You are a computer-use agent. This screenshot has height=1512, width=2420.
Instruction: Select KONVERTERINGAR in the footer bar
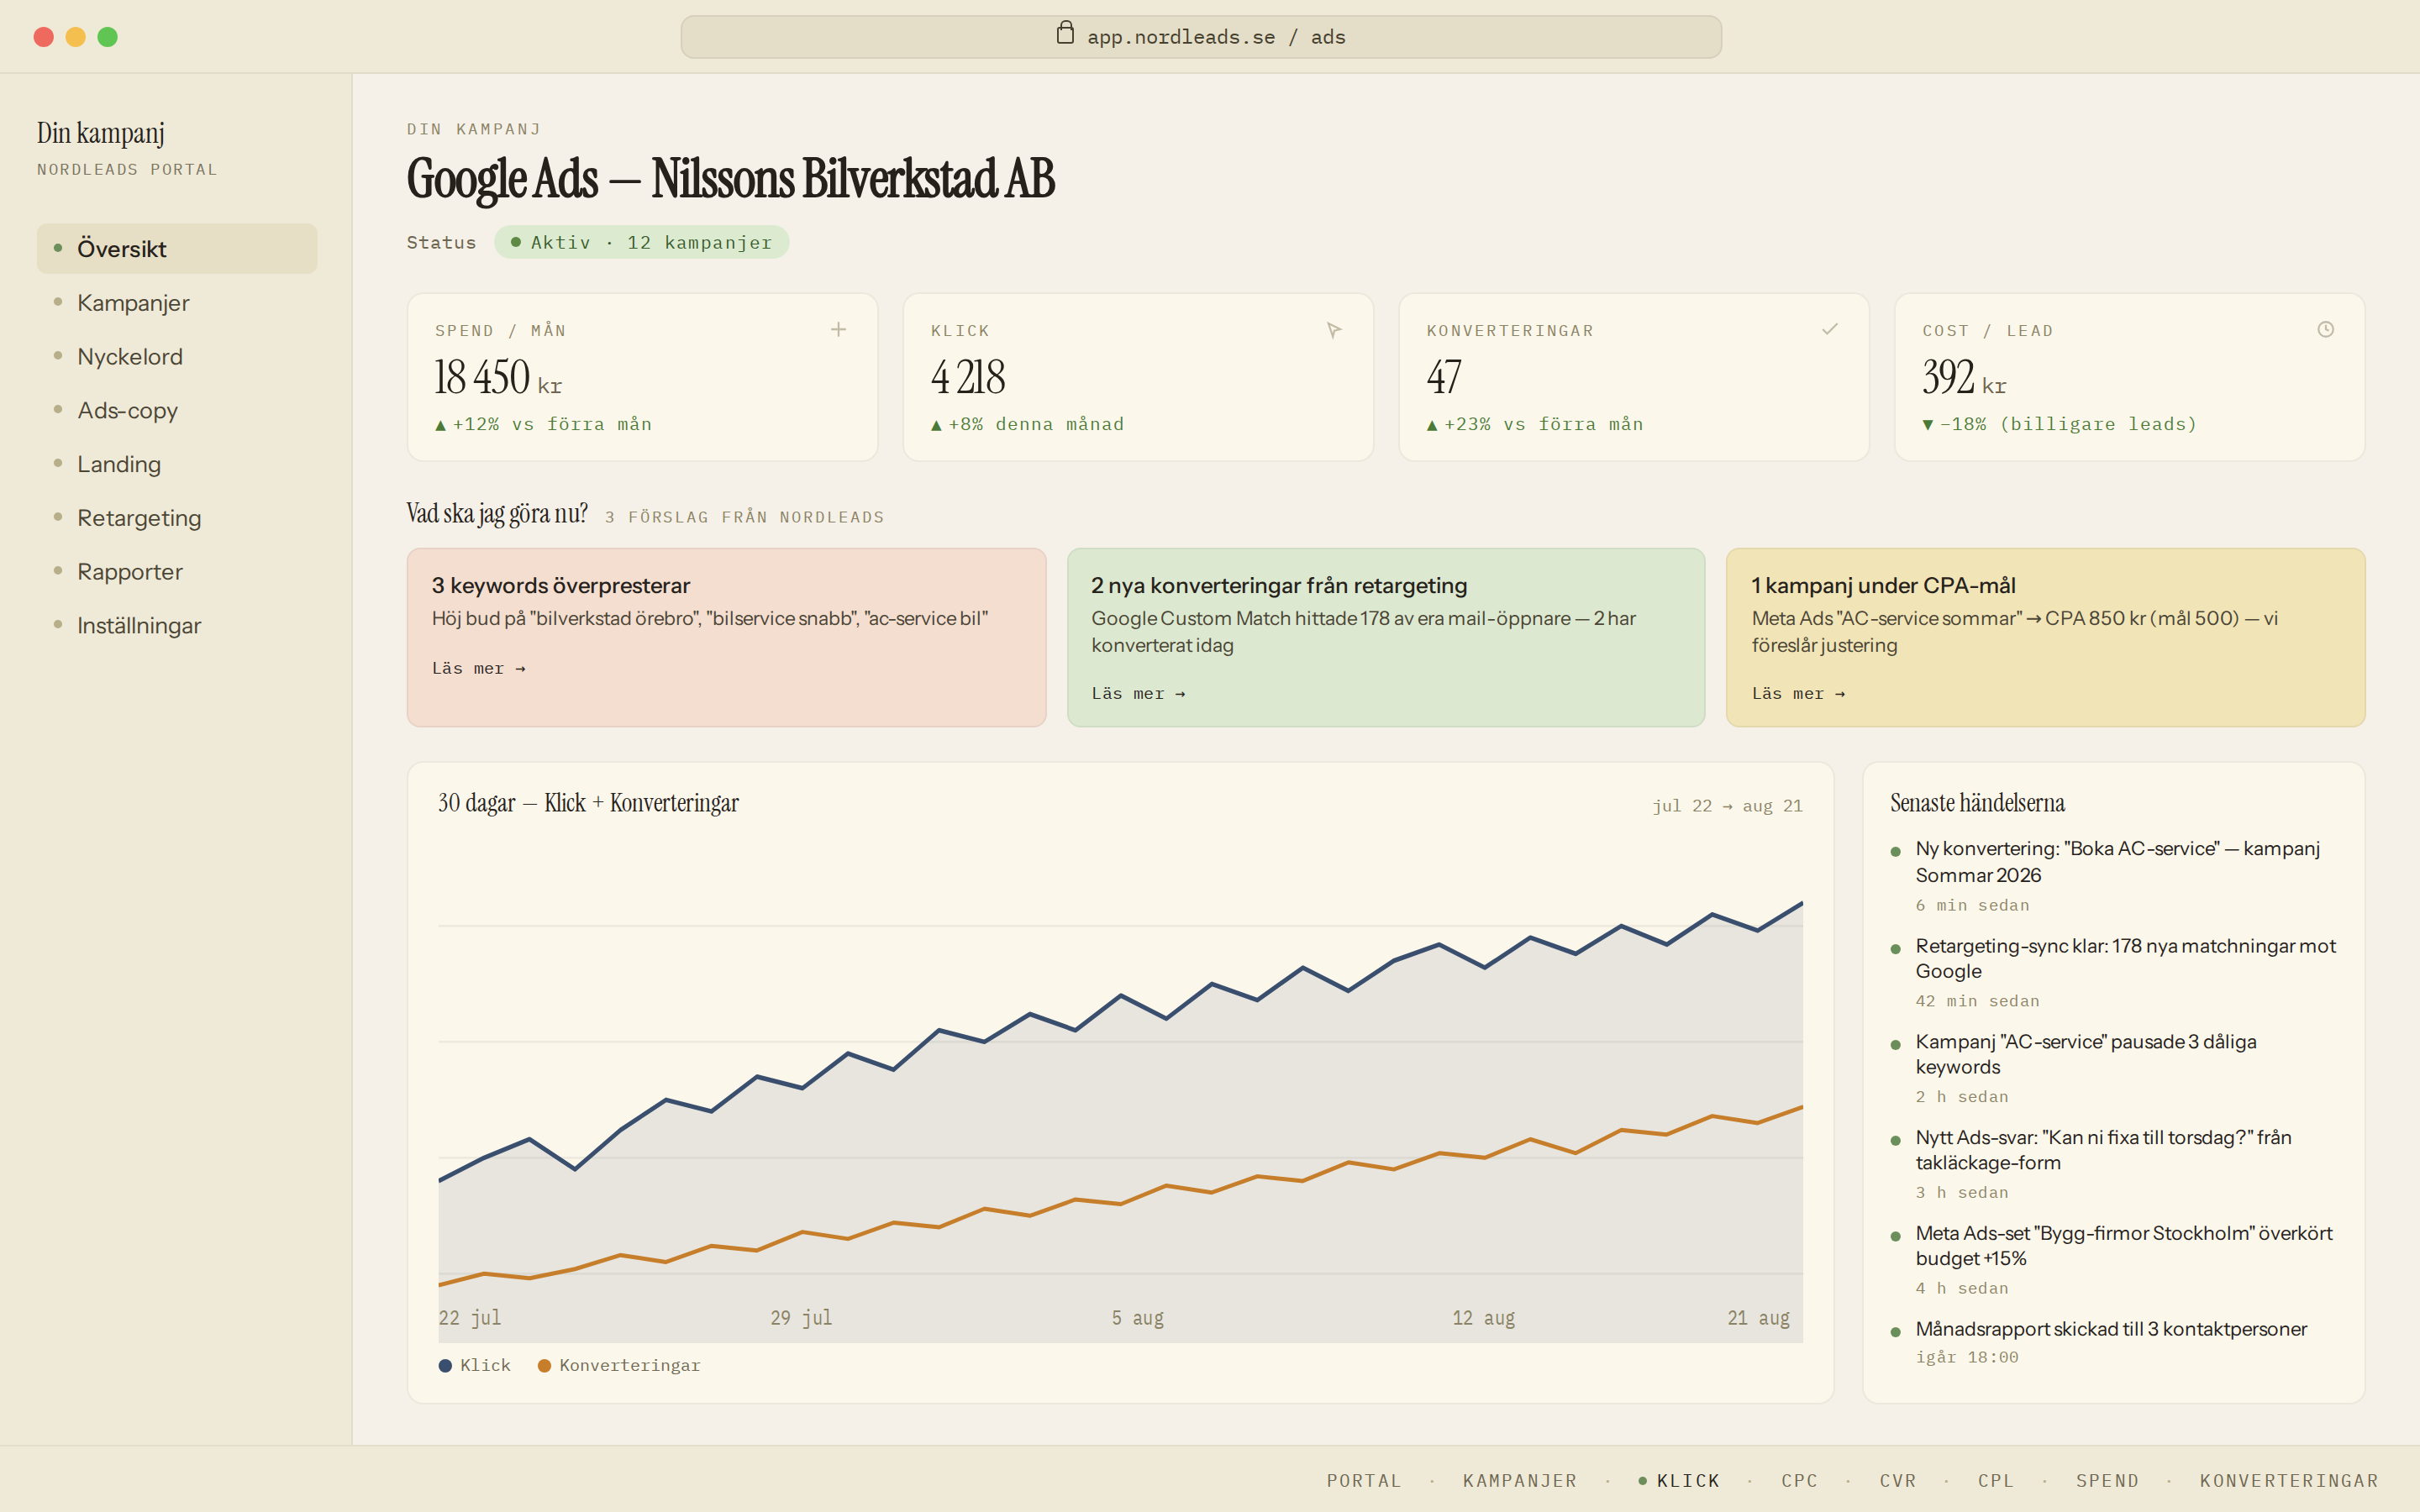point(2289,1480)
